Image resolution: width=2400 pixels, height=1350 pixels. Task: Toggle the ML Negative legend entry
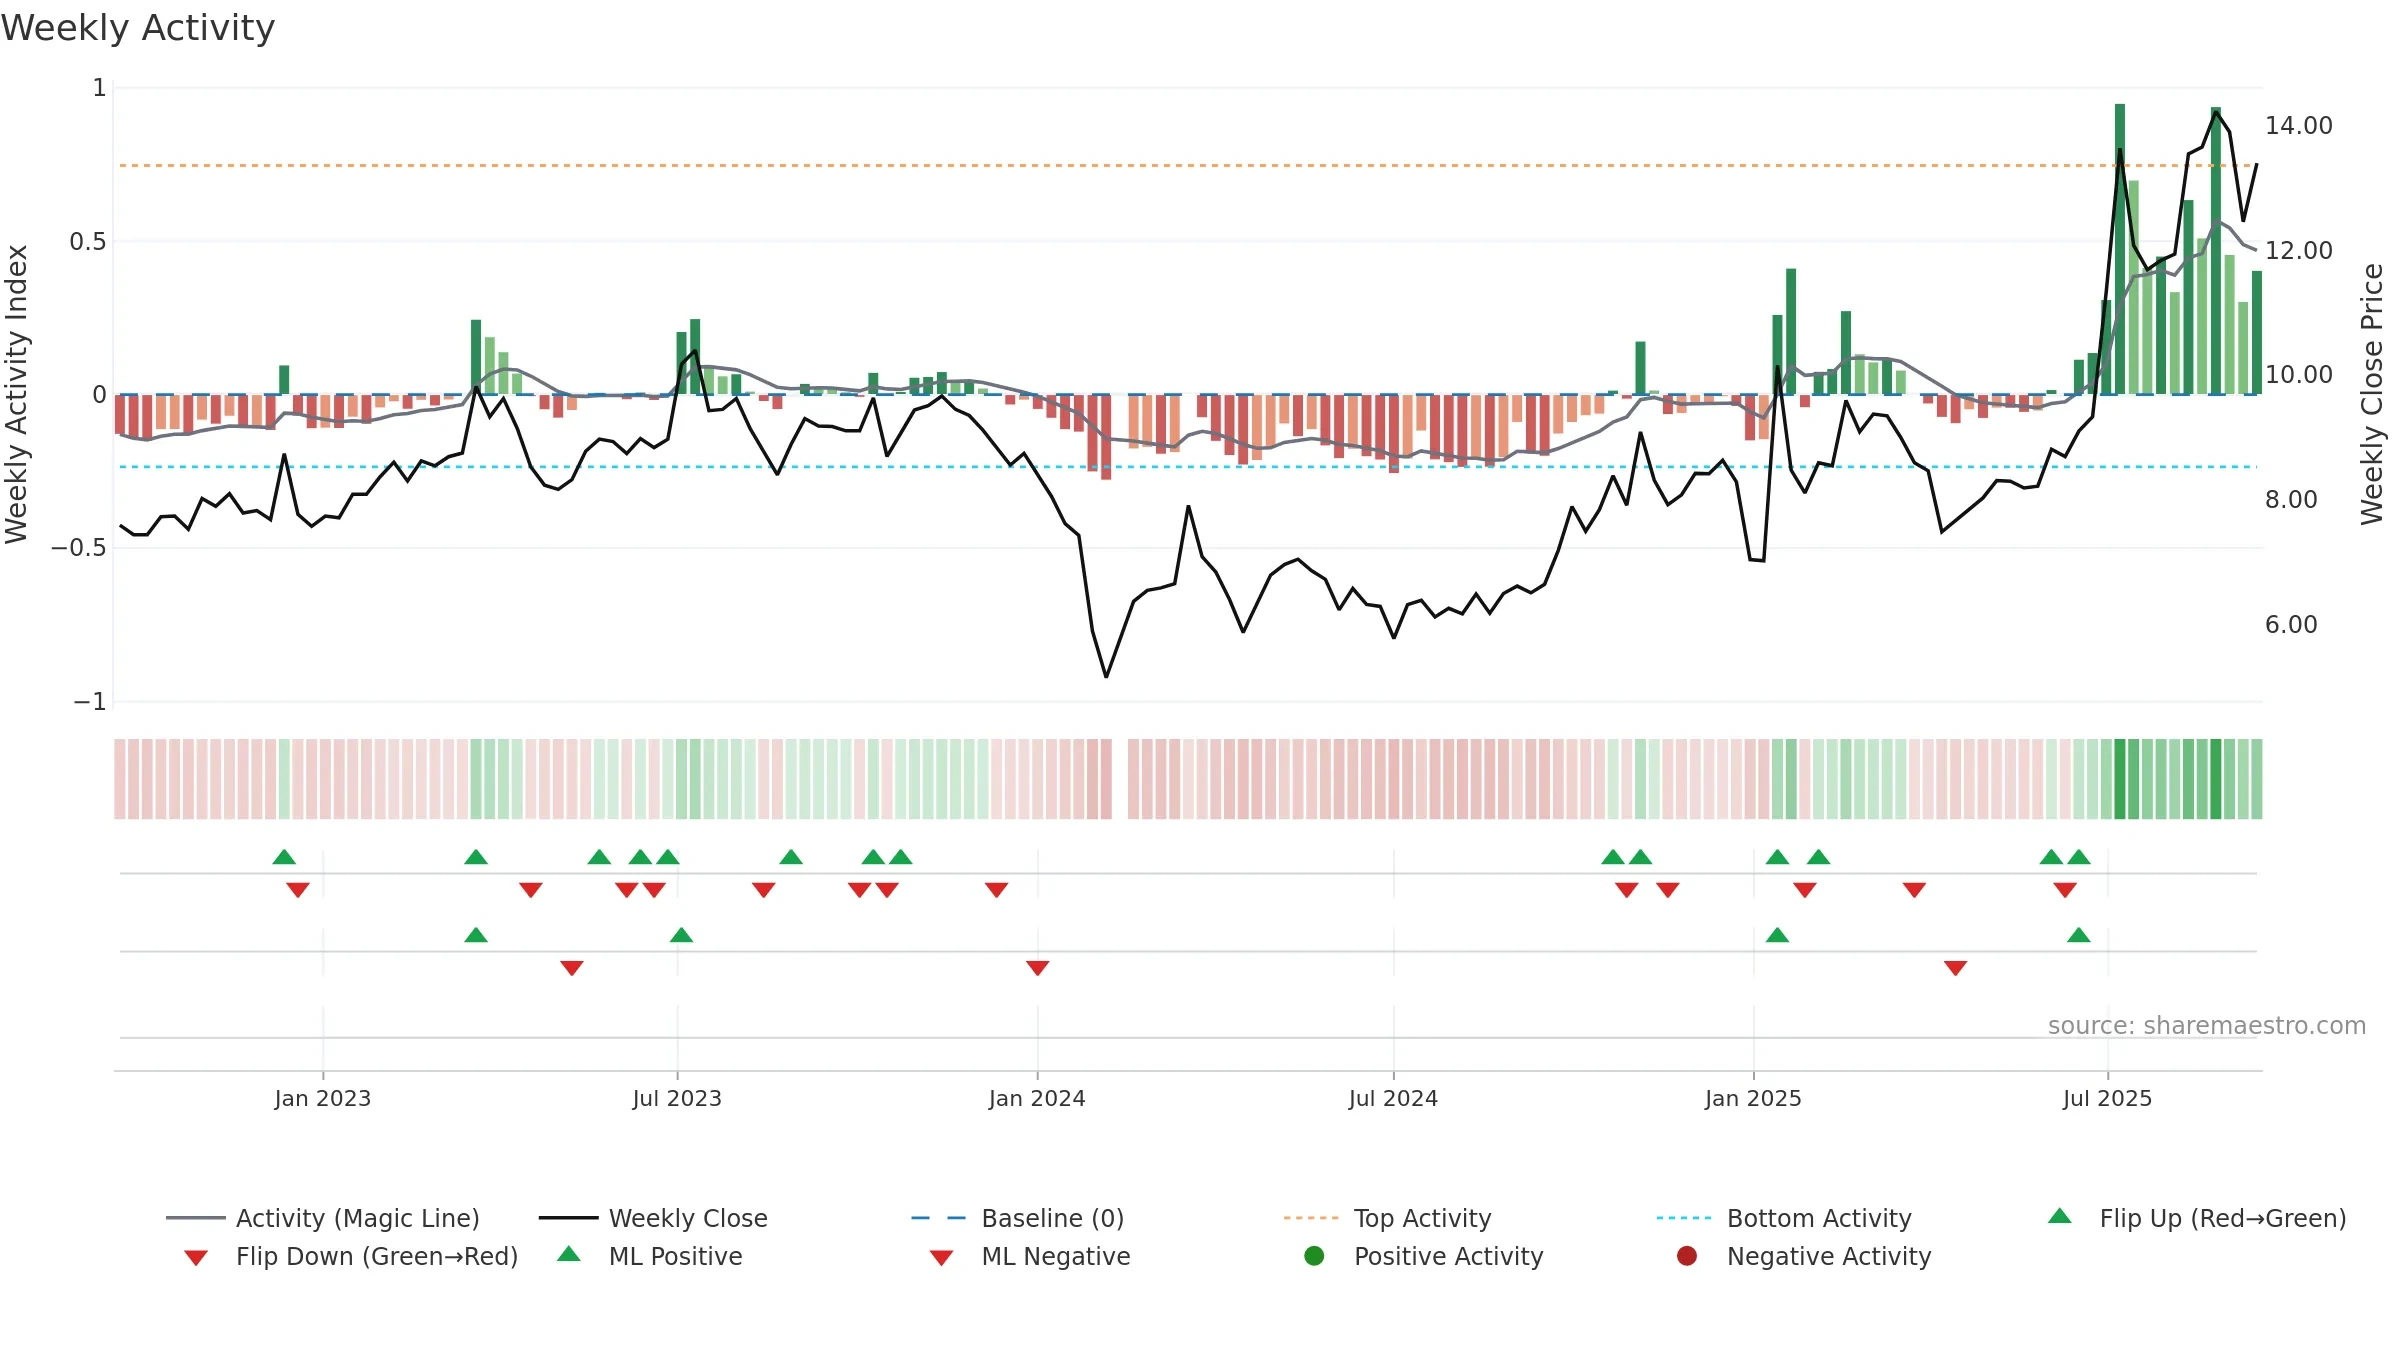pyautogui.click(x=1030, y=1256)
